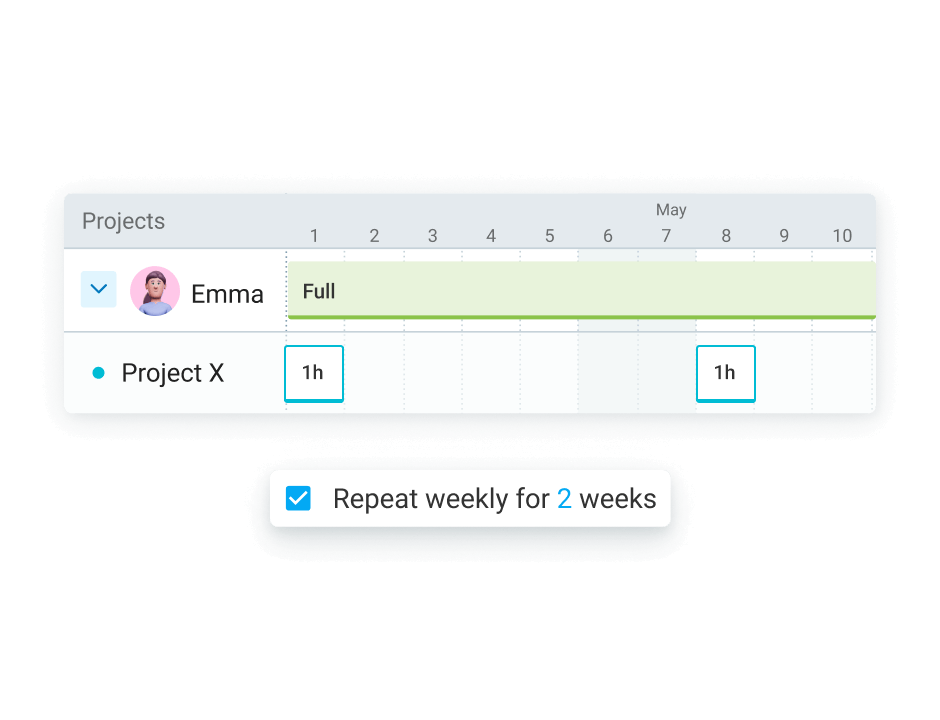Viewport: 940px width, 720px height.
Task: Click the May month label
Action: pyautogui.click(x=670, y=210)
